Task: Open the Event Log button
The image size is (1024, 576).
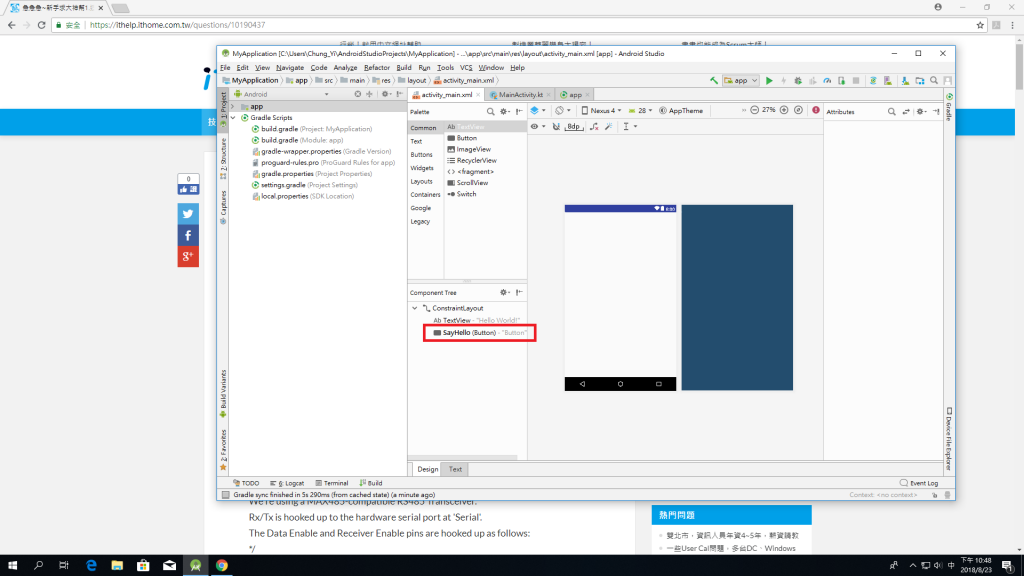Action: 919,483
